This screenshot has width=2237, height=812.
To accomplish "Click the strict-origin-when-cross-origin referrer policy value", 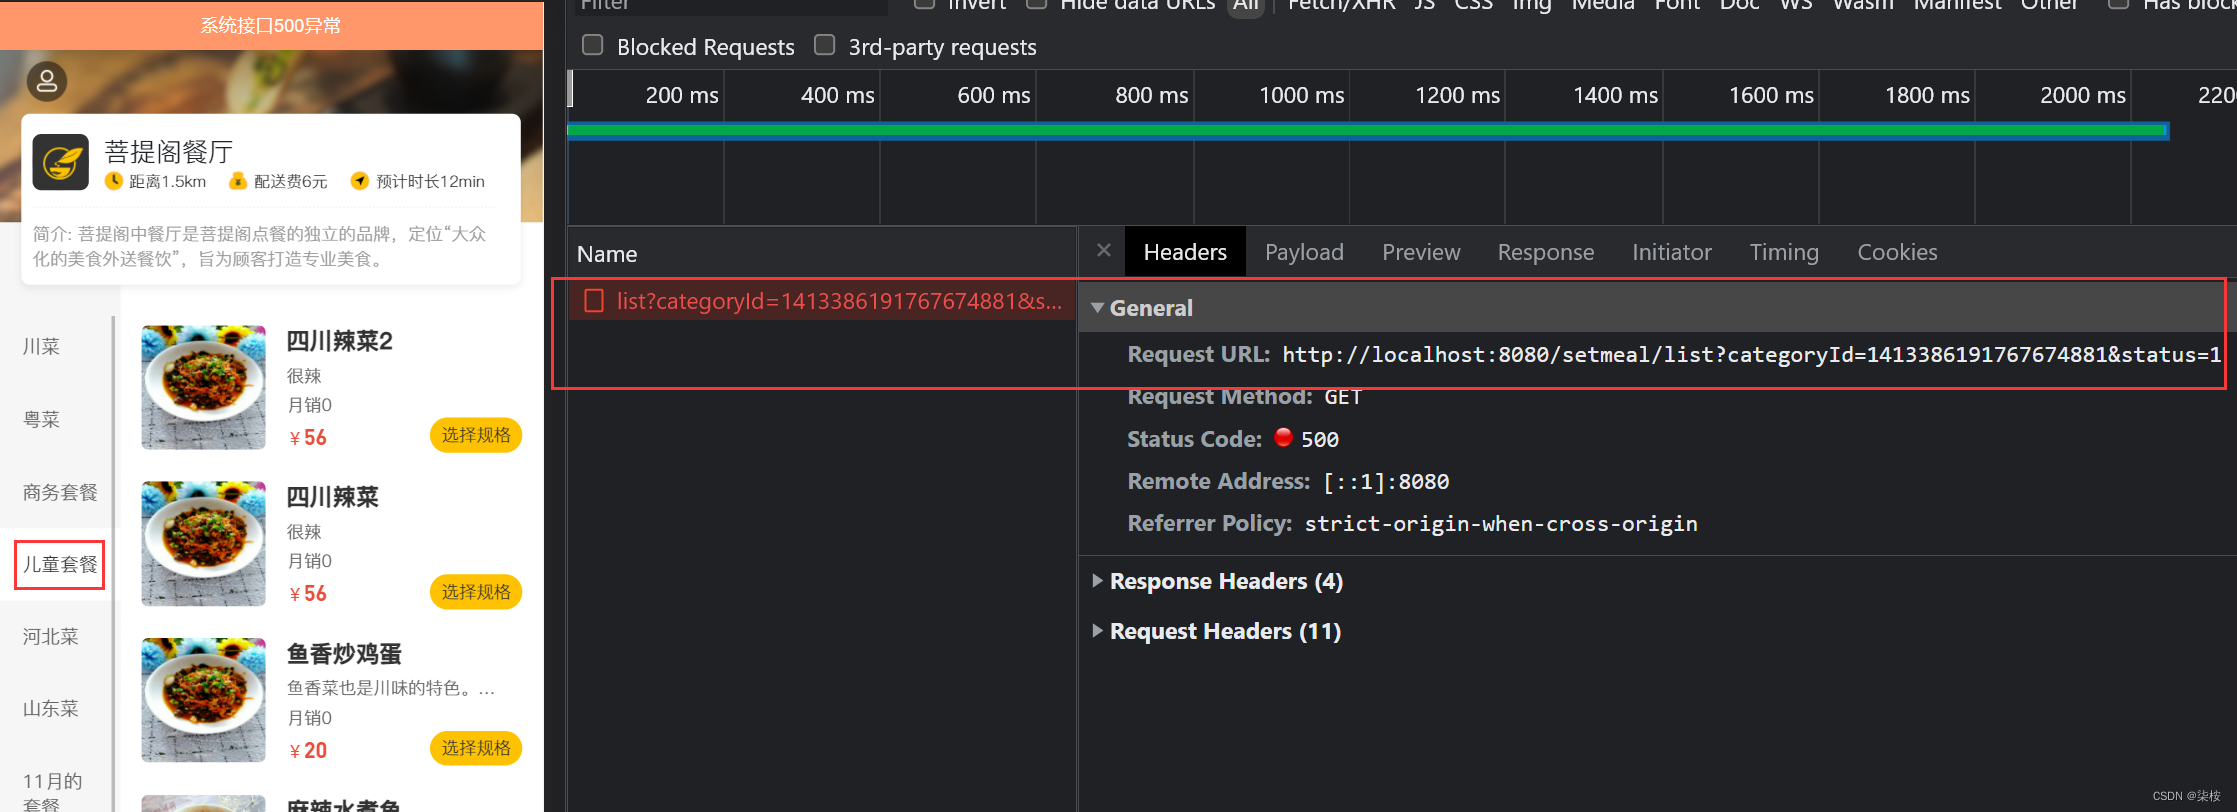I will click(1501, 523).
